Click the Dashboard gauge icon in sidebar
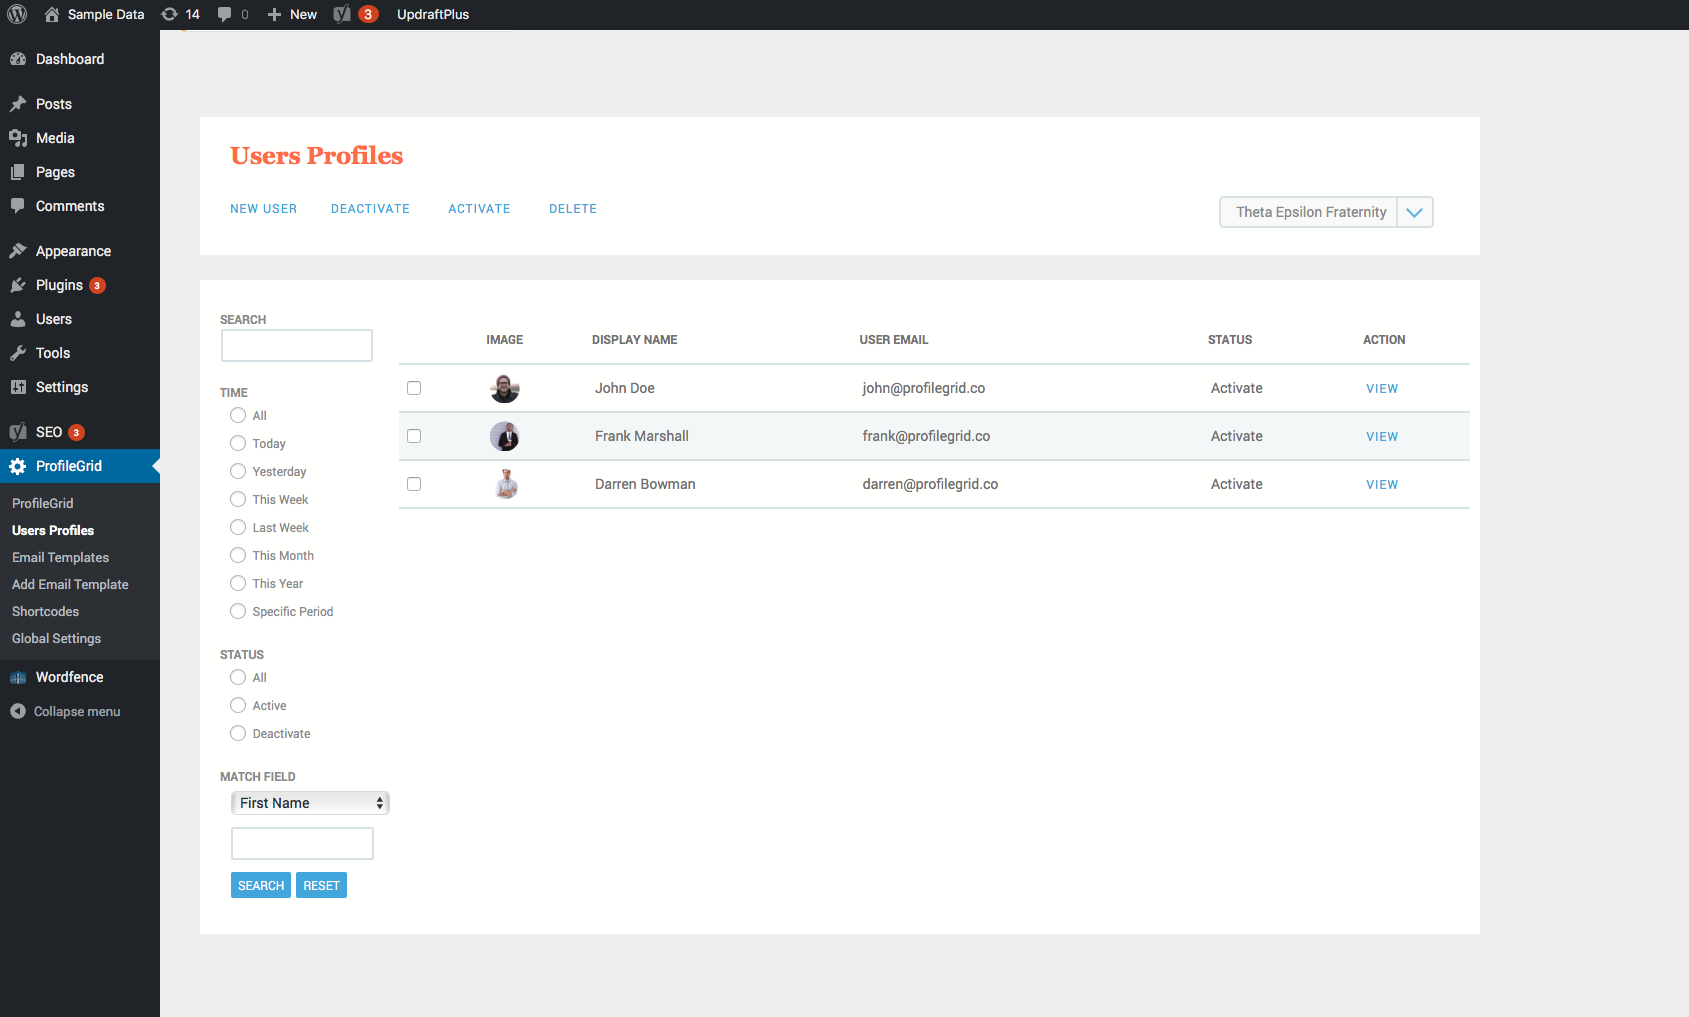This screenshot has width=1689, height=1017. pyautogui.click(x=18, y=59)
